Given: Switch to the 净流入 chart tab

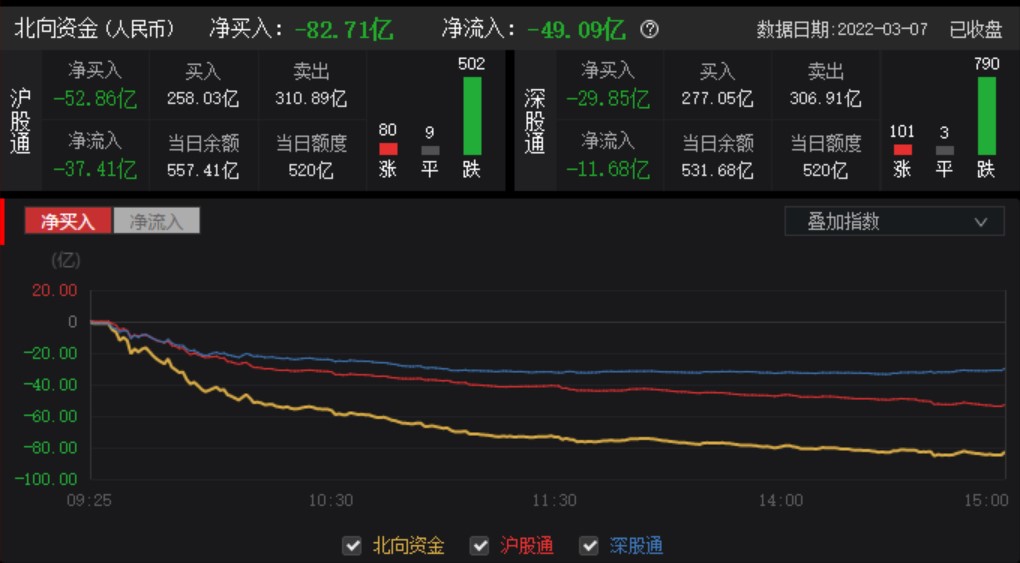Looking at the screenshot, I should pos(157,221).
